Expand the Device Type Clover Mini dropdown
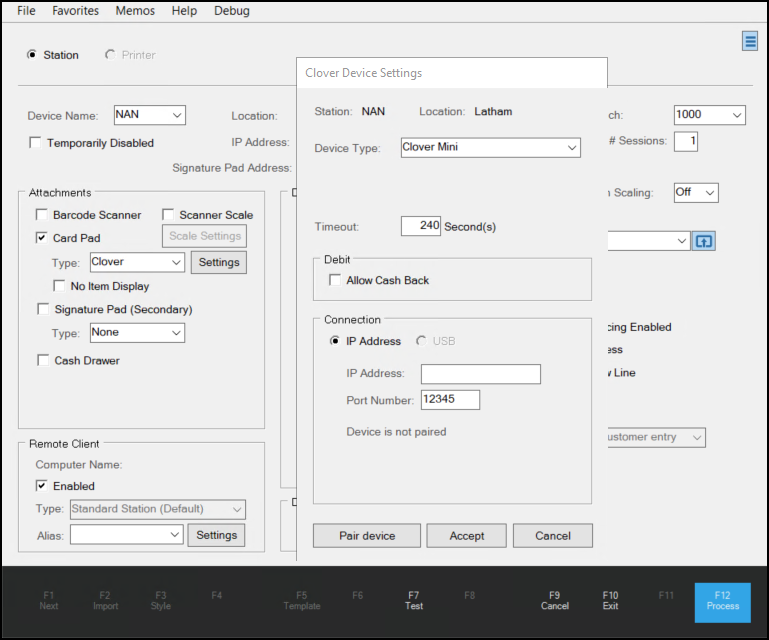Viewport: 769px width, 640px height. pyautogui.click(x=490, y=148)
